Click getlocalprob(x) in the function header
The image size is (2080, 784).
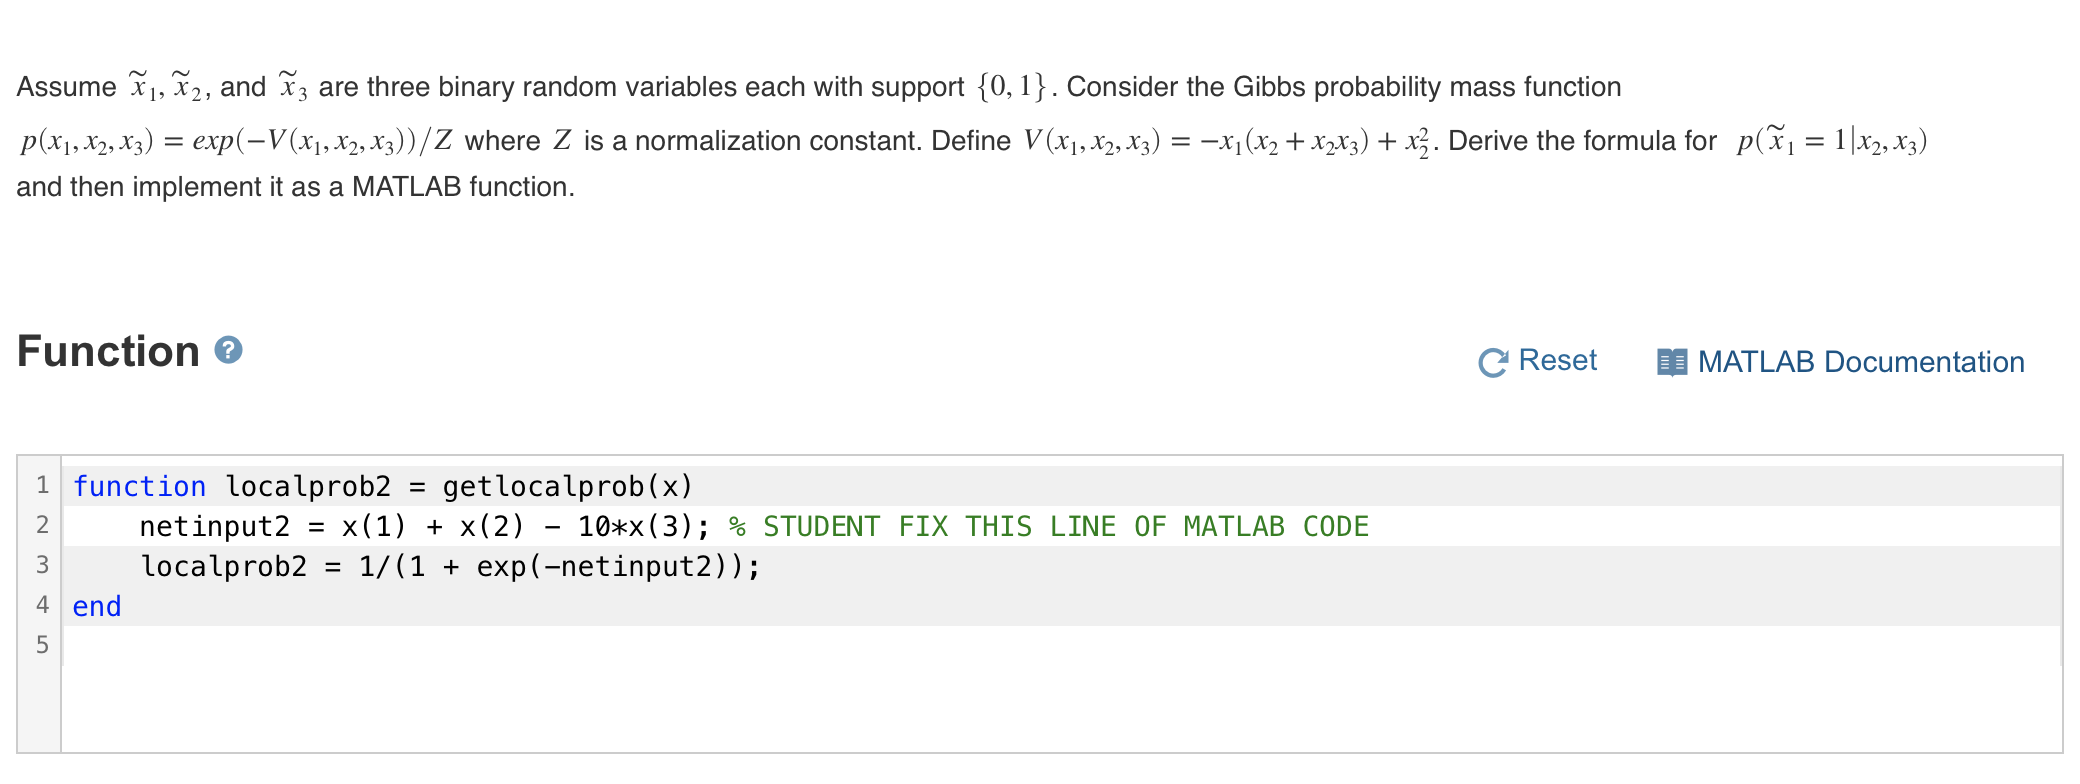(567, 486)
